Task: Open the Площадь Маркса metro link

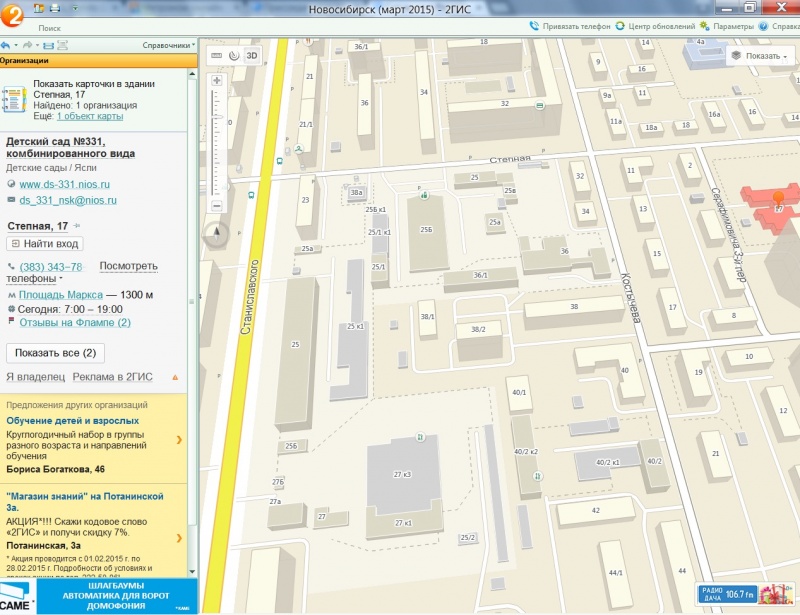Action: (x=61, y=294)
